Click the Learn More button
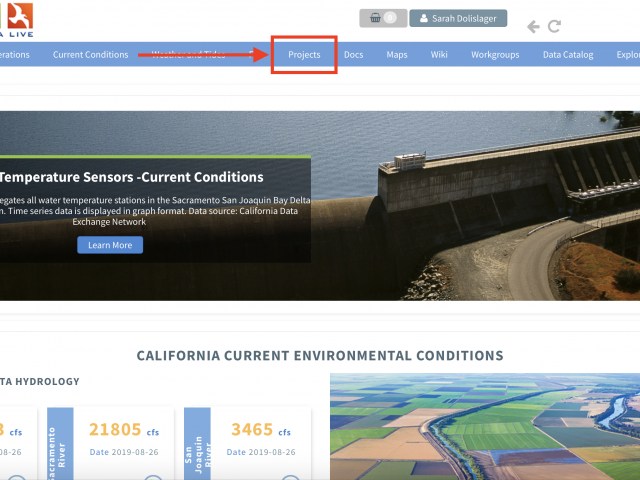This screenshot has height=480, width=640. coord(110,245)
